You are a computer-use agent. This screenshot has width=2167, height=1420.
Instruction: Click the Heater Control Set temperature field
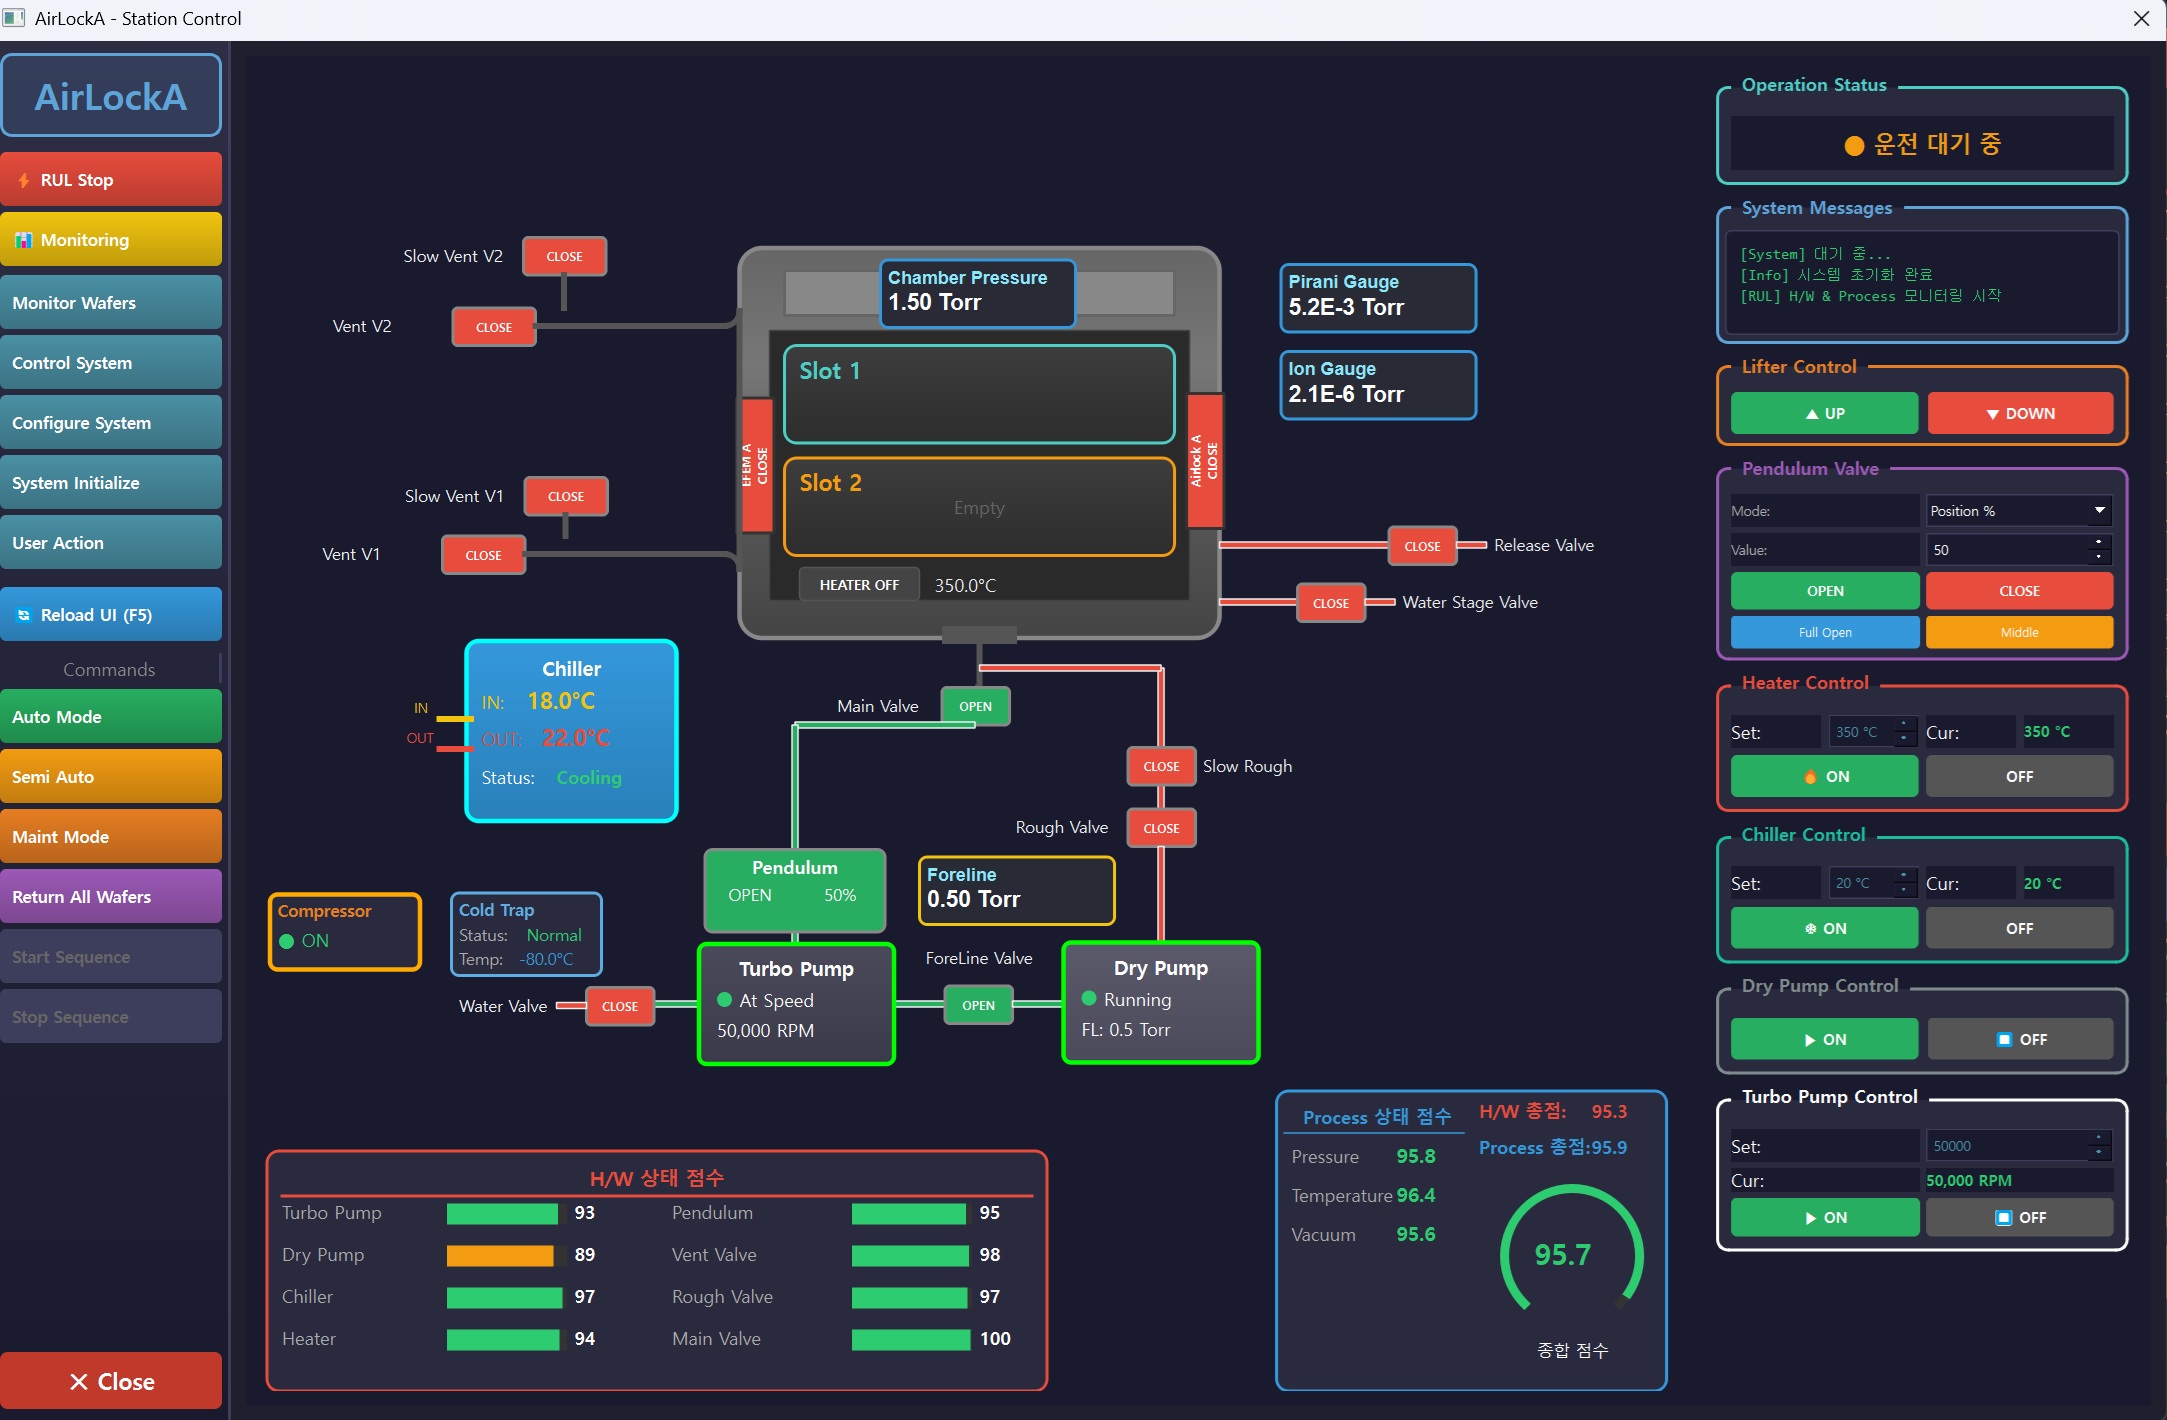pyautogui.click(x=1872, y=732)
